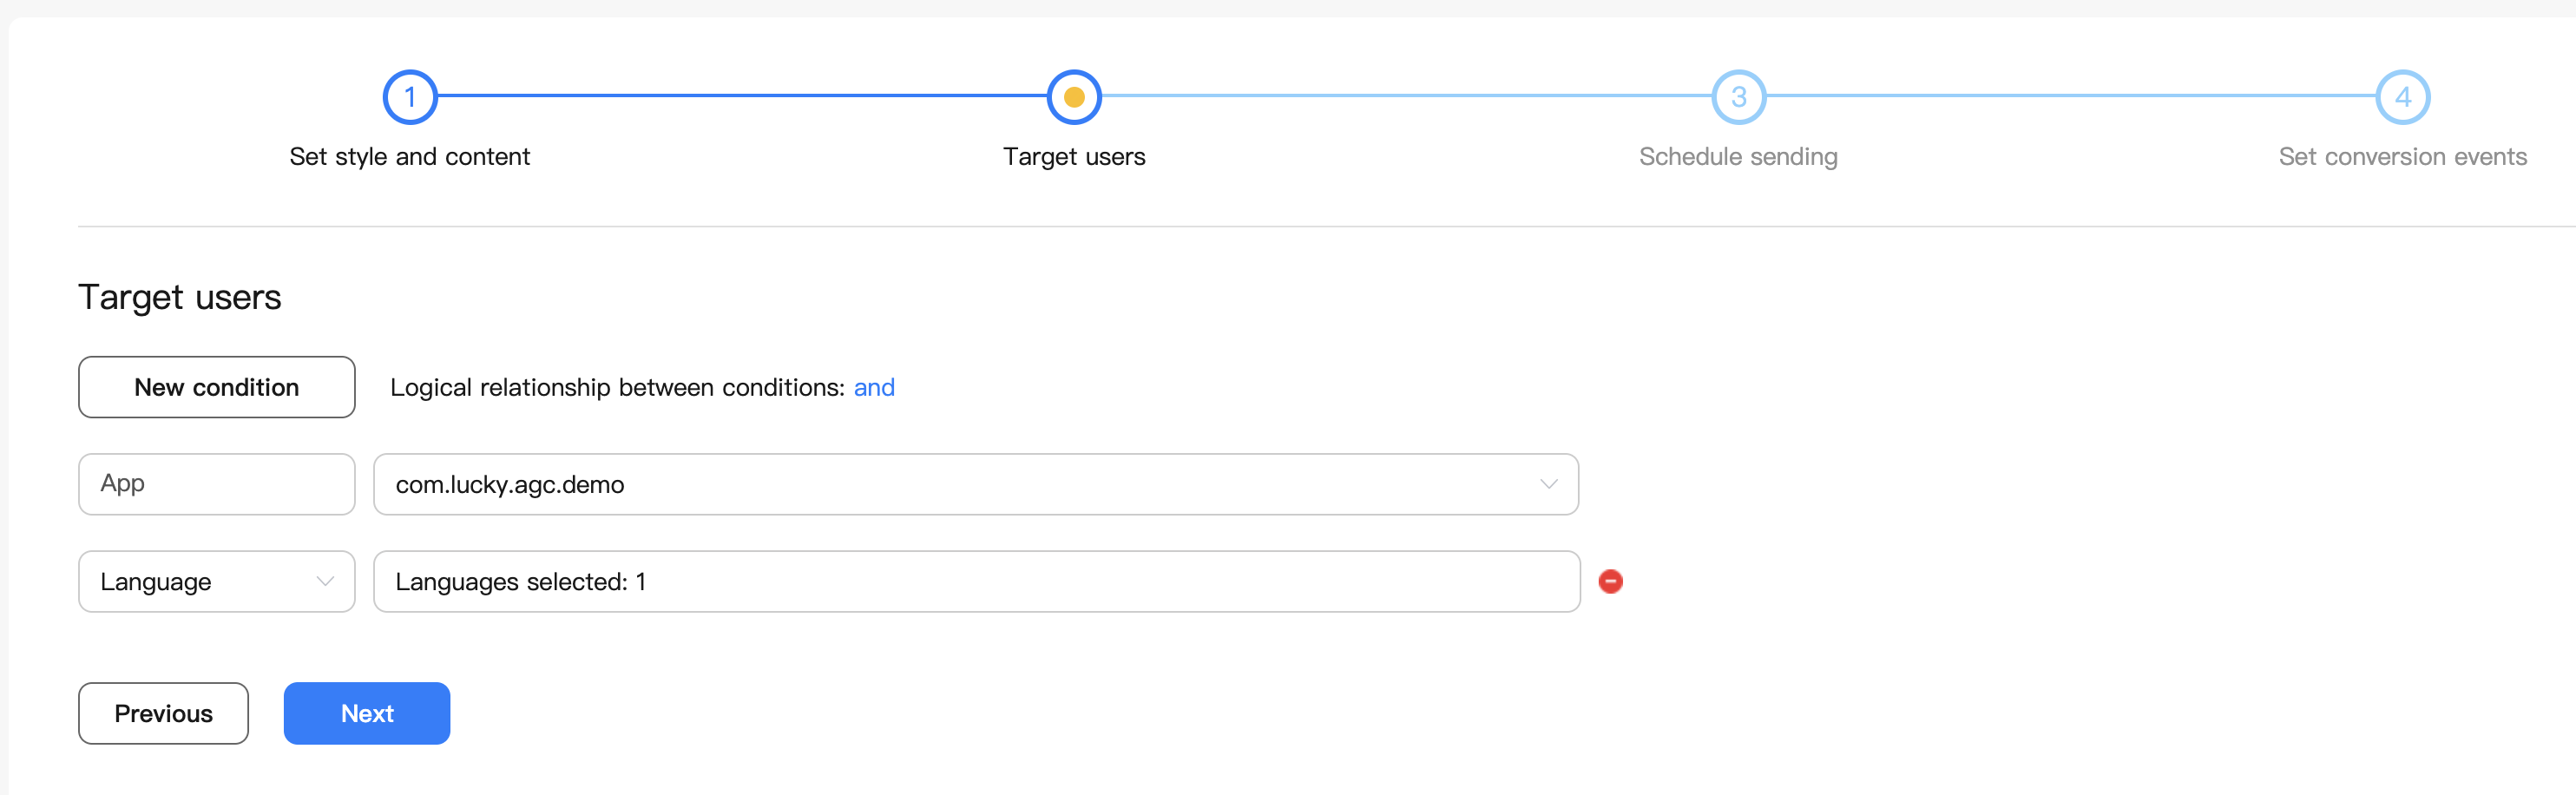Select the 'Schedule sending' step label

tap(1738, 157)
